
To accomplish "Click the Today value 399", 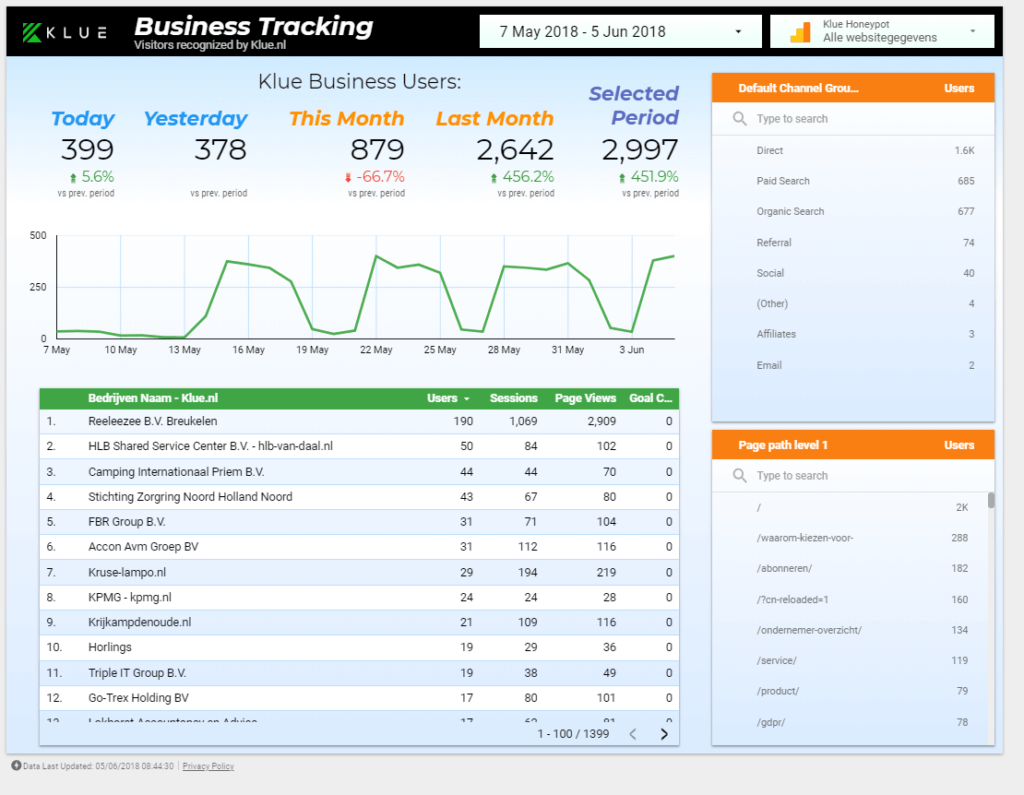I will click(87, 150).
